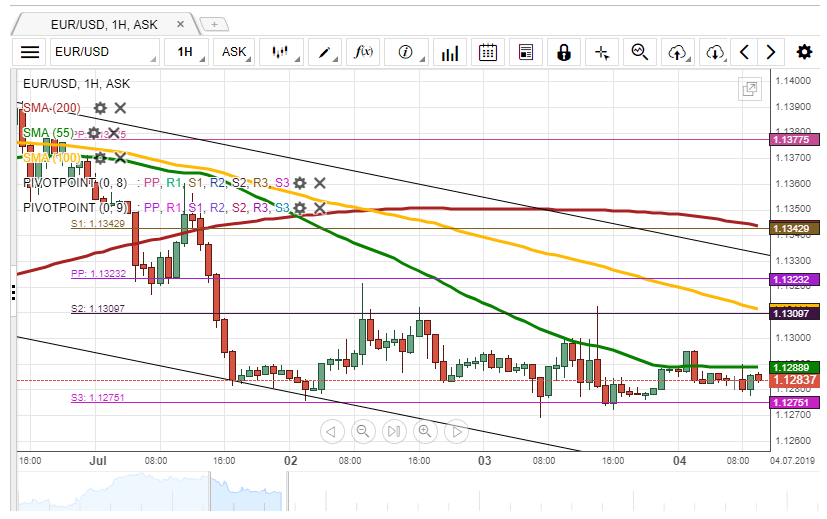Image resolution: width=827 pixels, height=519 pixels.
Task: Click the PP: 1.13232 pivot label
Action: pyautogui.click(x=99, y=274)
